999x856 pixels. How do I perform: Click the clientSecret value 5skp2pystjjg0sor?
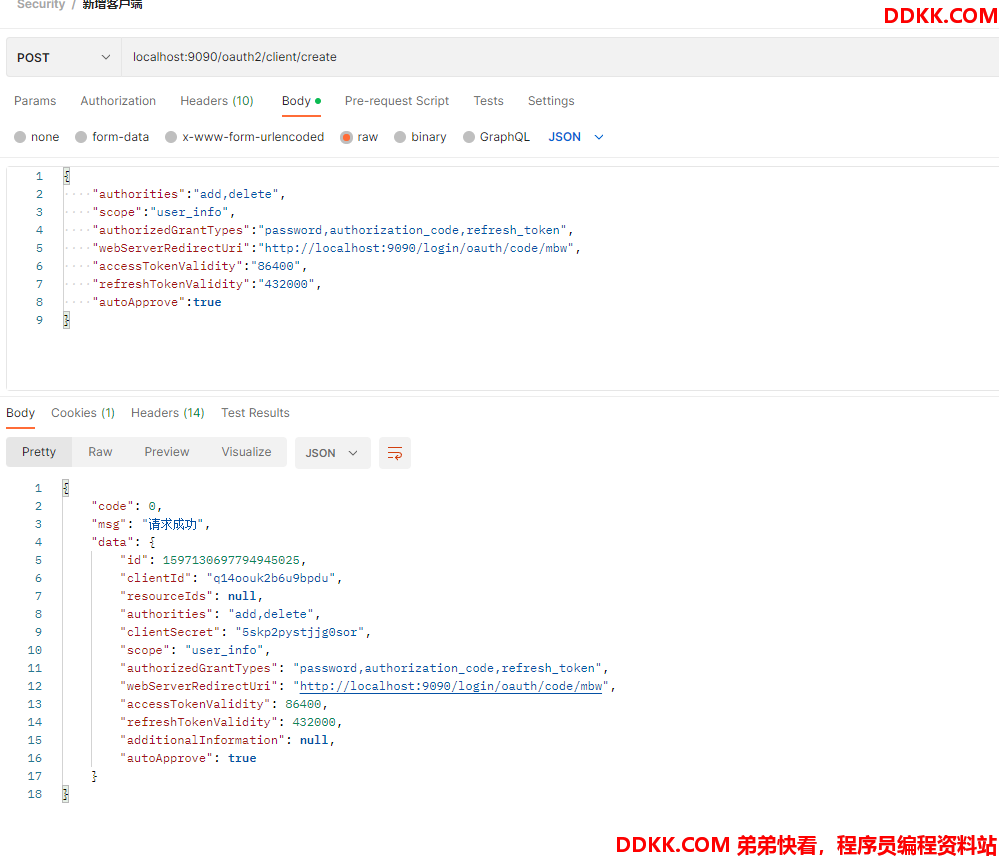click(x=299, y=632)
